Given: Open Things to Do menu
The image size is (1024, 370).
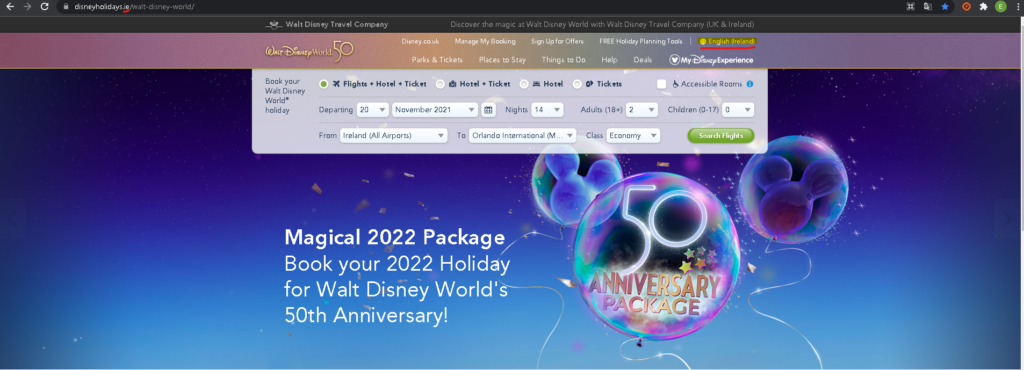Looking at the screenshot, I should click(x=563, y=60).
